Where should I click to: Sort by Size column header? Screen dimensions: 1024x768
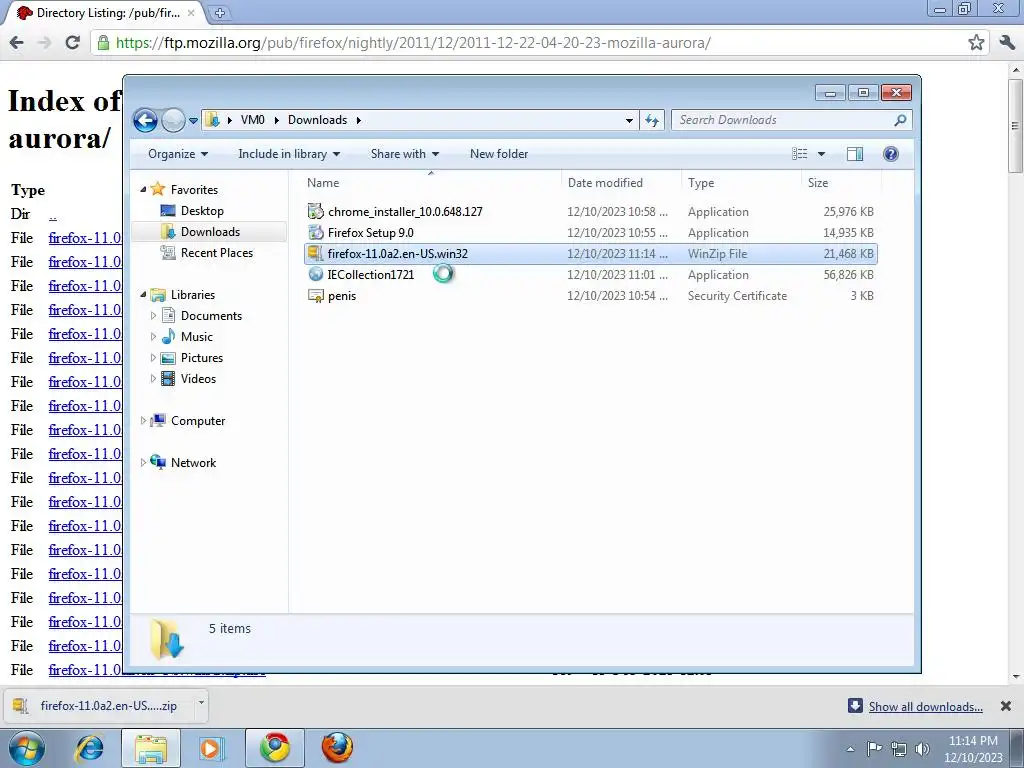click(x=840, y=183)
